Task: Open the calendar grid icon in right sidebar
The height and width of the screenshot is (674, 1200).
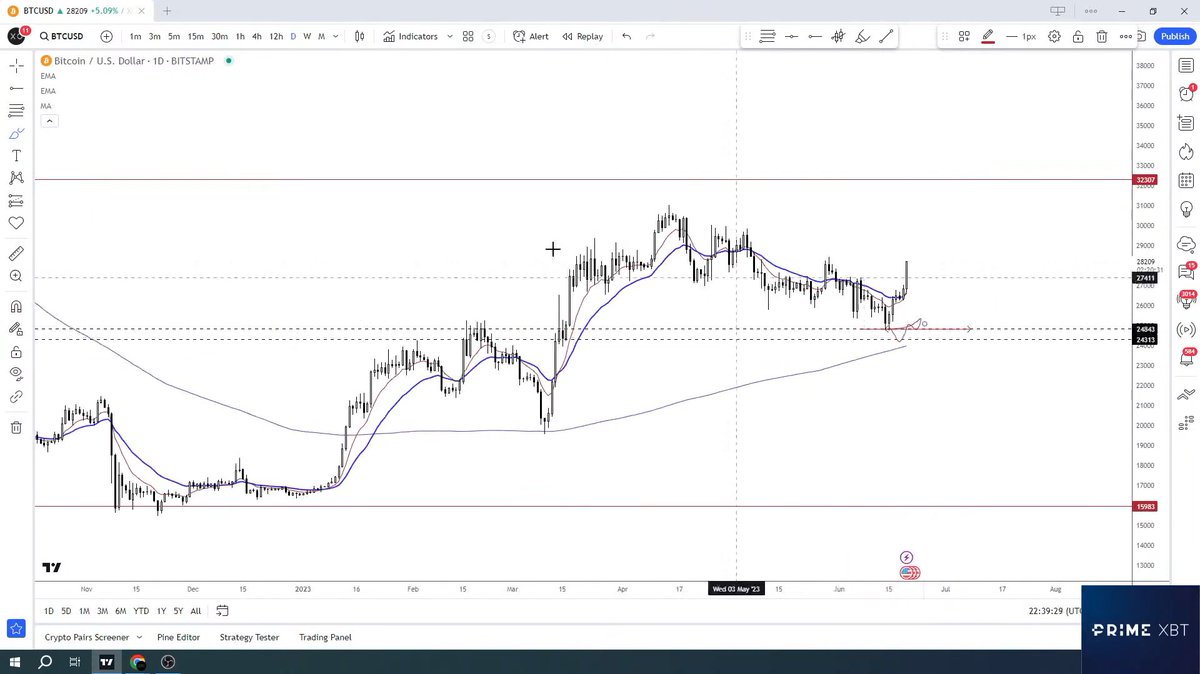Action: click(1186, 182)
